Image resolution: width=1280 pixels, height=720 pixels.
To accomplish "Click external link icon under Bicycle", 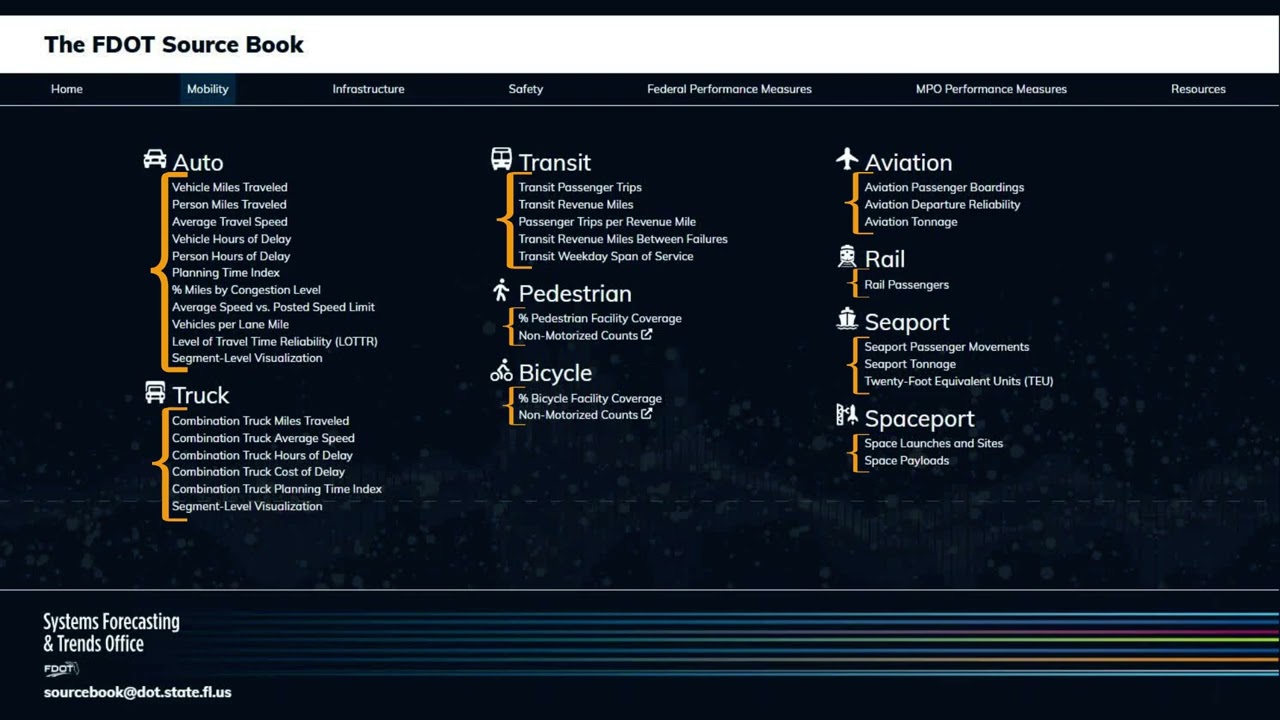I will [647, 414].
